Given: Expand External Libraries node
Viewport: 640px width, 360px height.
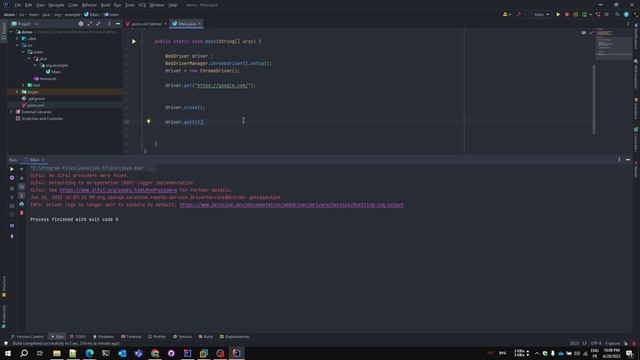Looking at the screenshot, I should pyautogui.click(x=11, y=112).
